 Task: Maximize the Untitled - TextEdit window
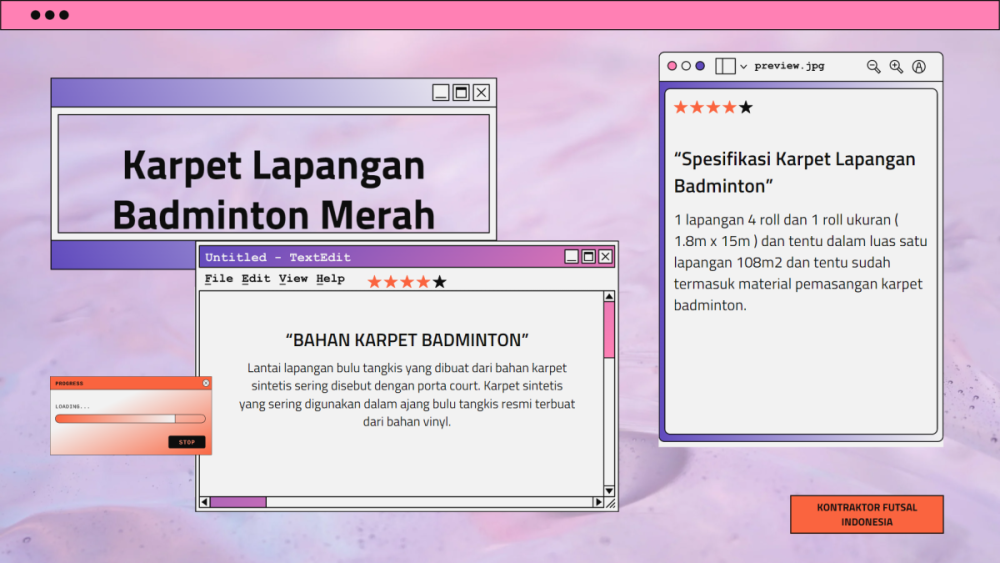pyautogui.click(x=589, y=256)
